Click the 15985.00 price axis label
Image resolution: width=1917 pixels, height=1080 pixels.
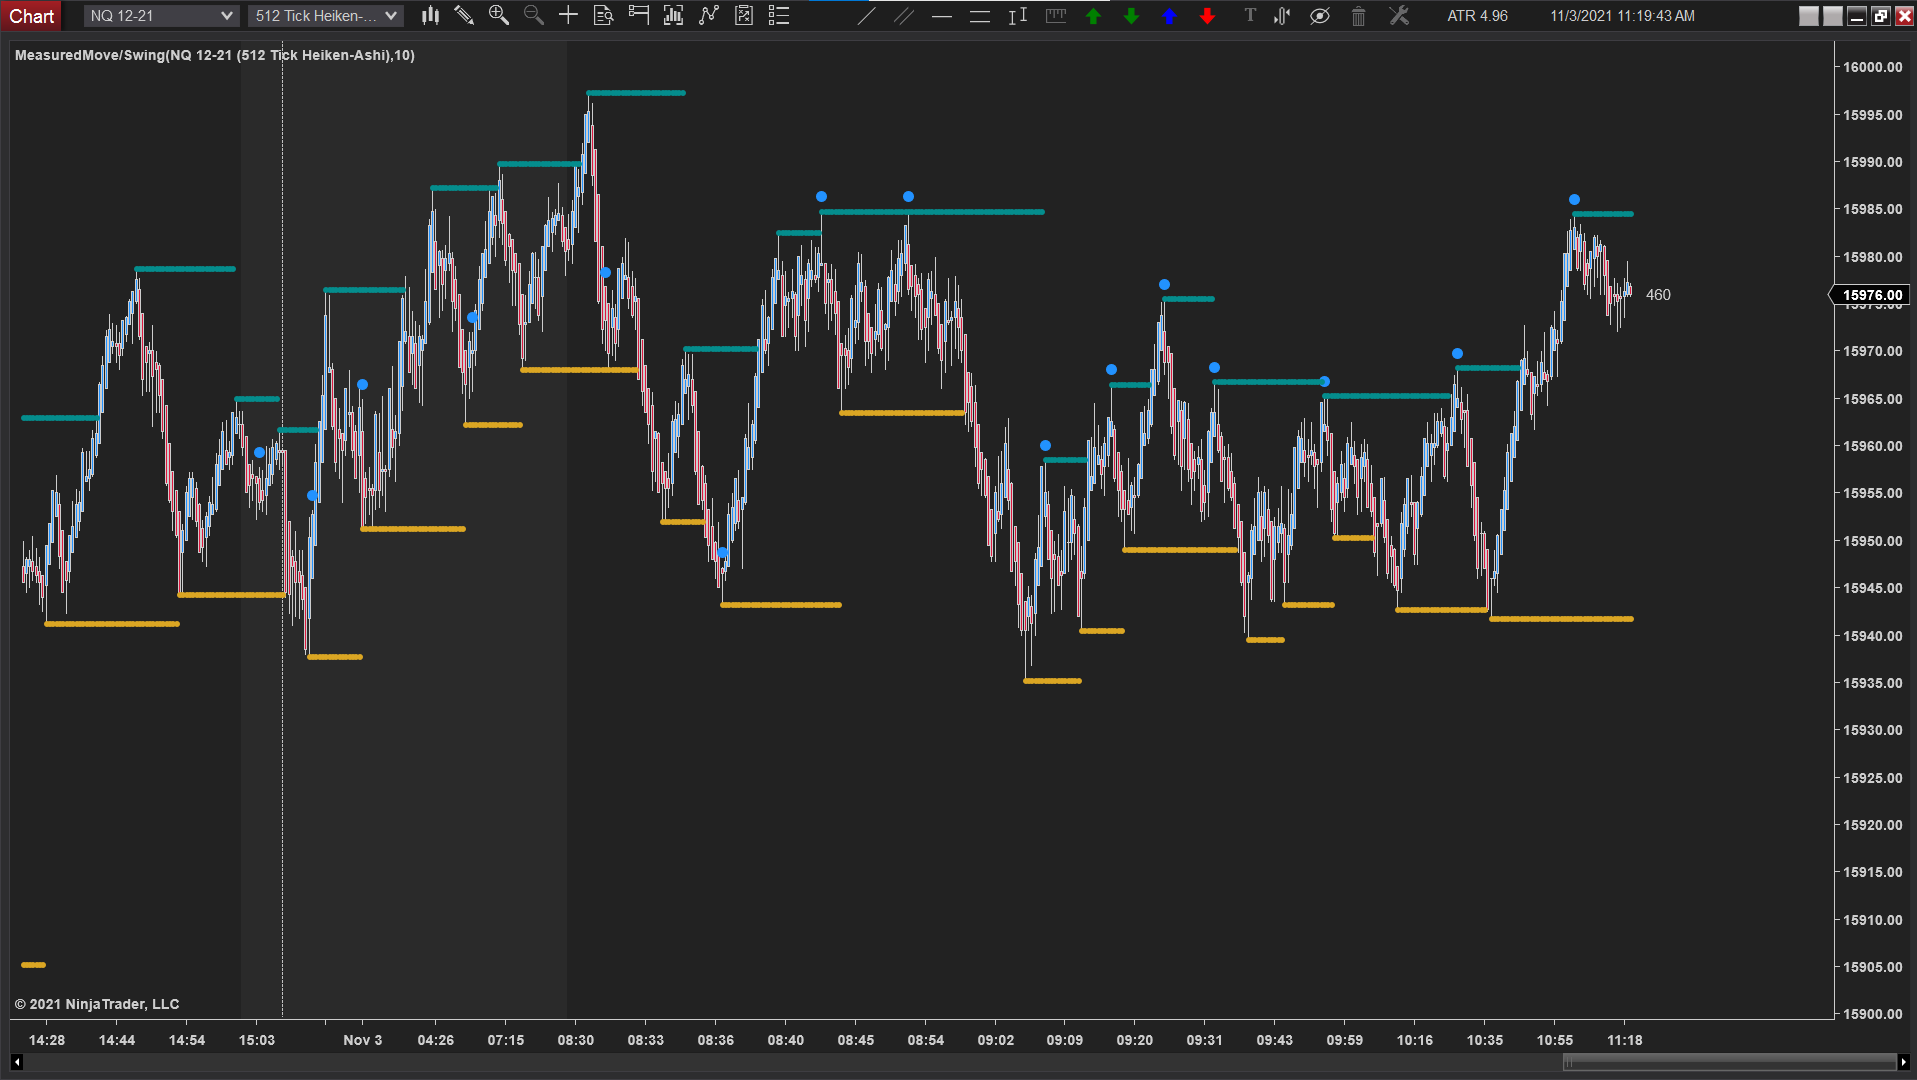tap(1873, 209)
